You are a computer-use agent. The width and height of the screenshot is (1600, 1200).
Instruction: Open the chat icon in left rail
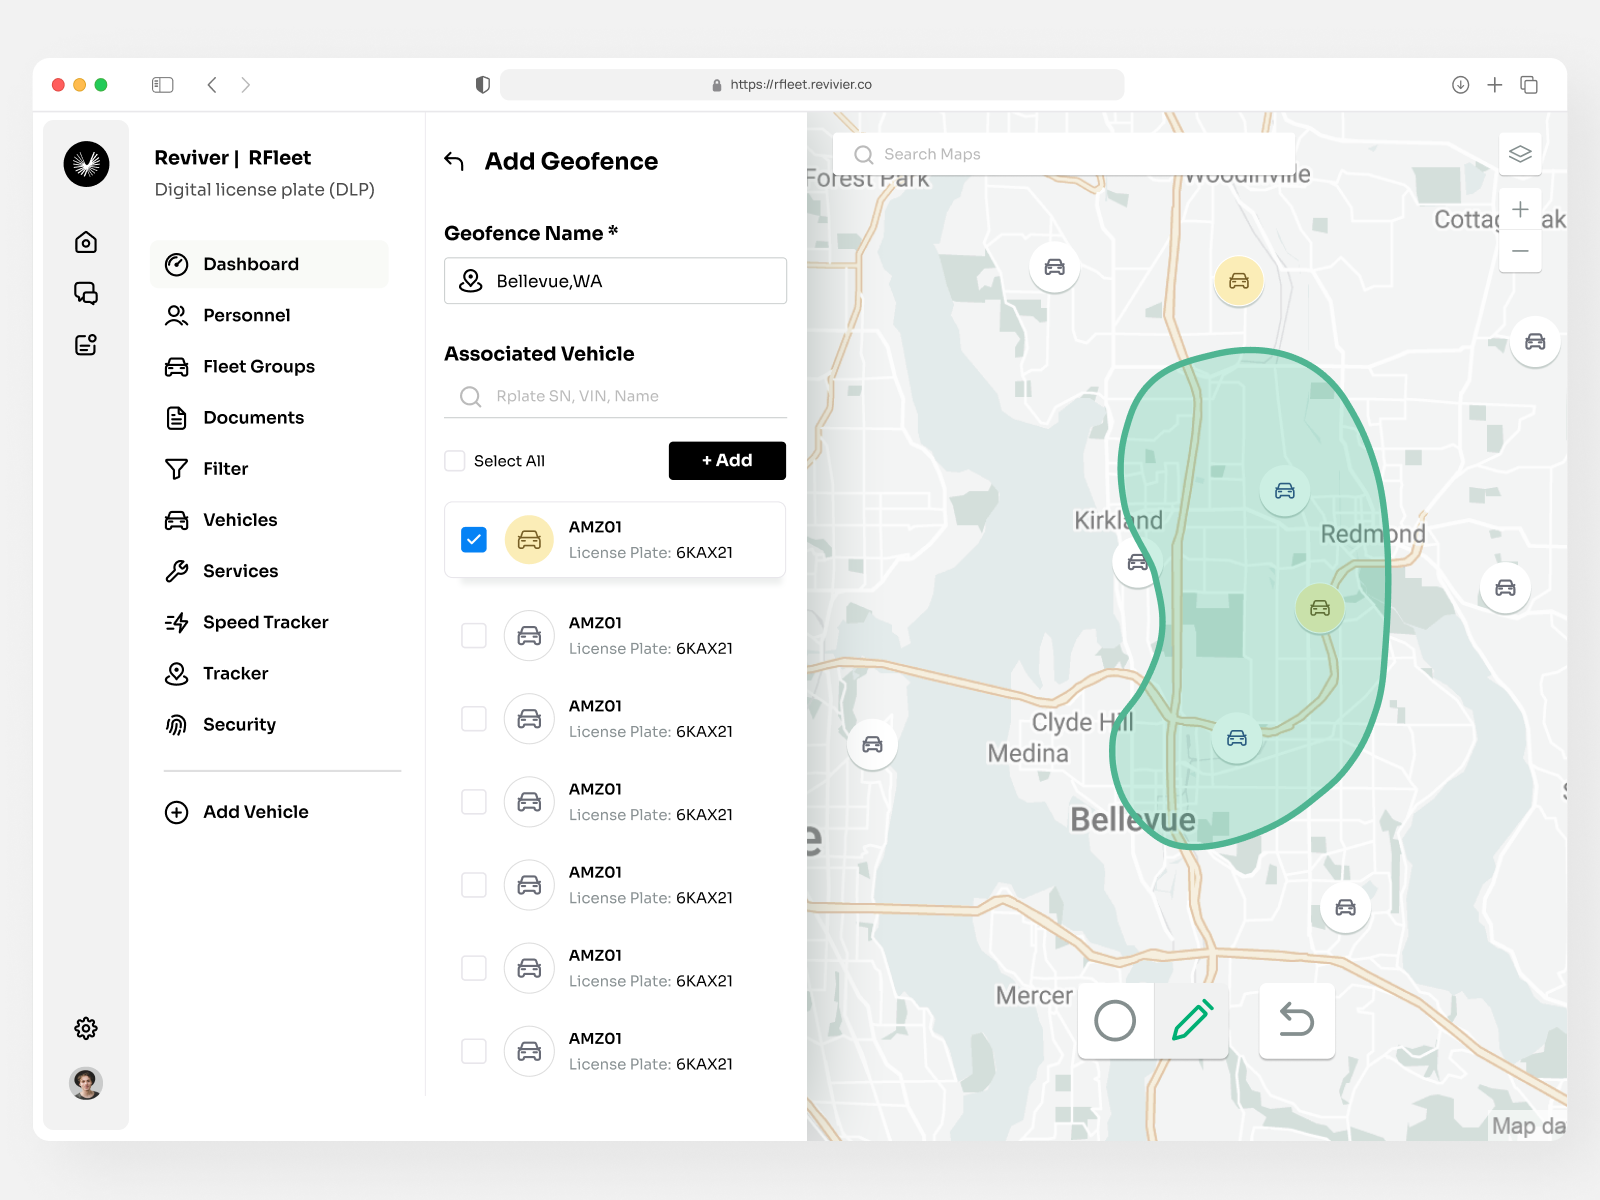[86, 293]
